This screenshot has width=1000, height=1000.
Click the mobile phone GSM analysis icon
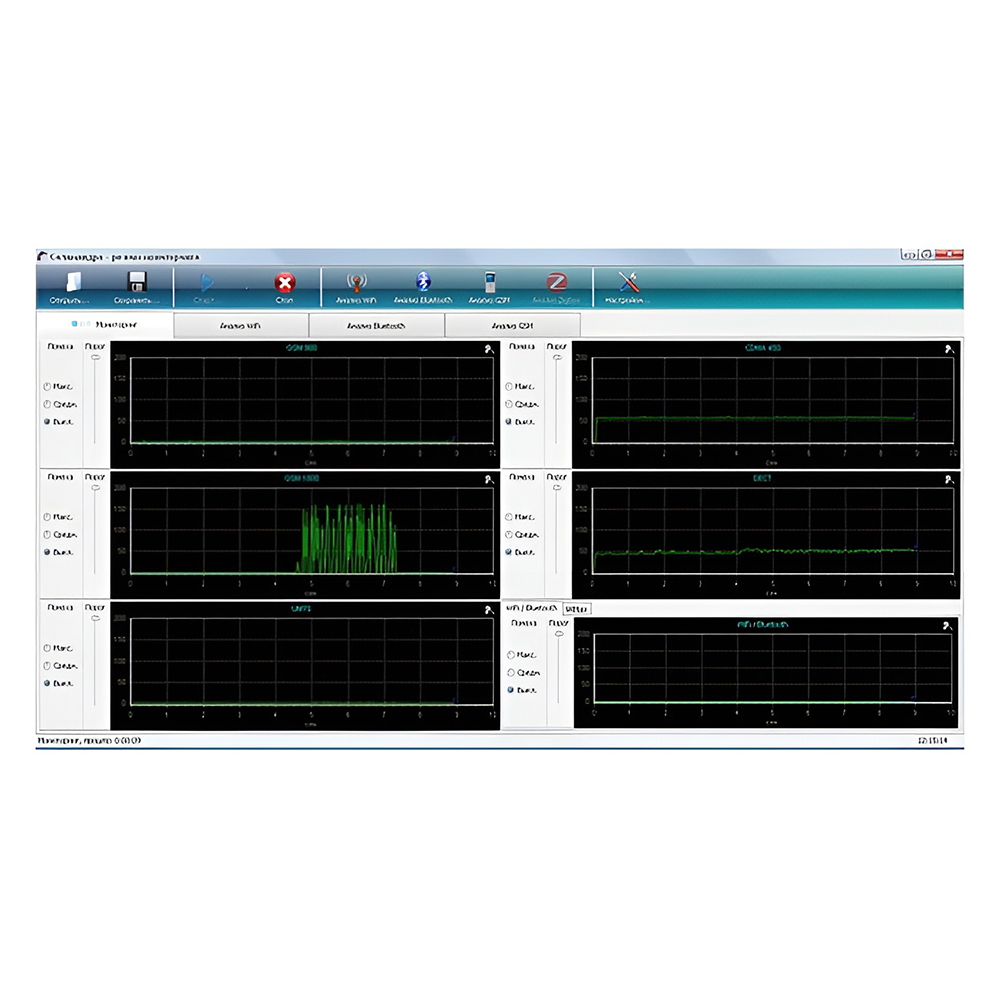489,284
